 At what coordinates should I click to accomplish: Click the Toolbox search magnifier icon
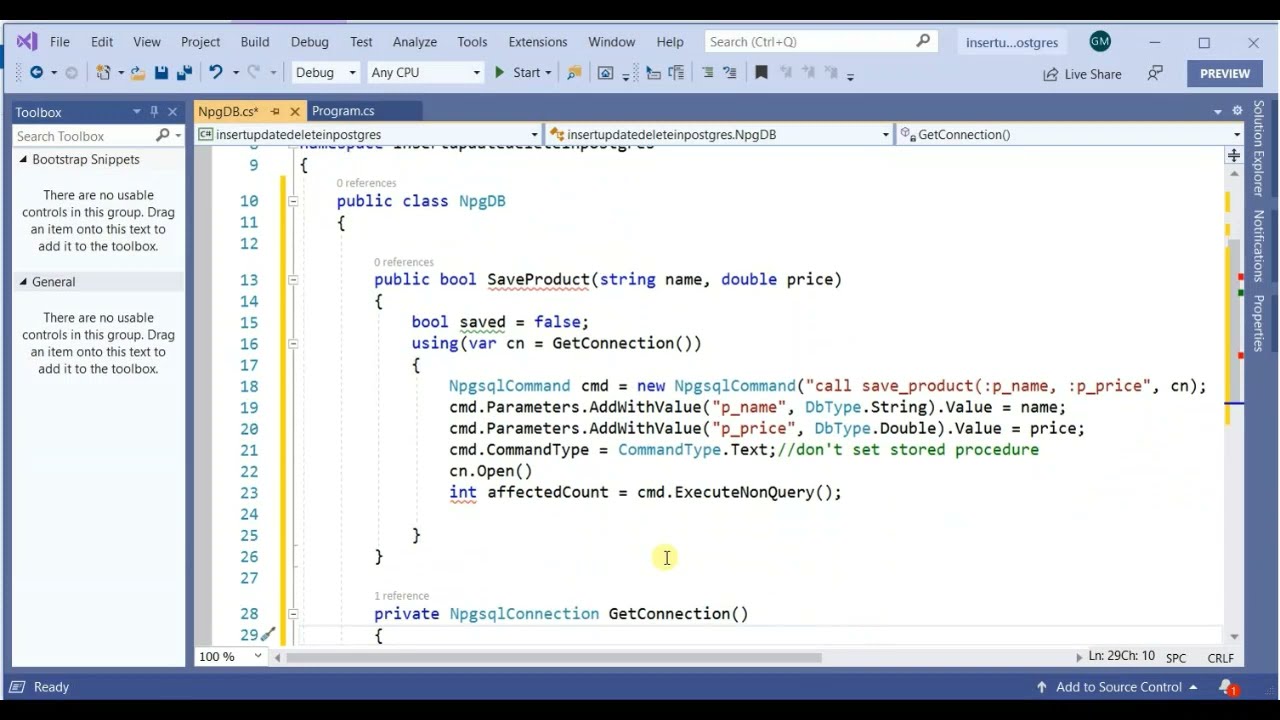163,135
